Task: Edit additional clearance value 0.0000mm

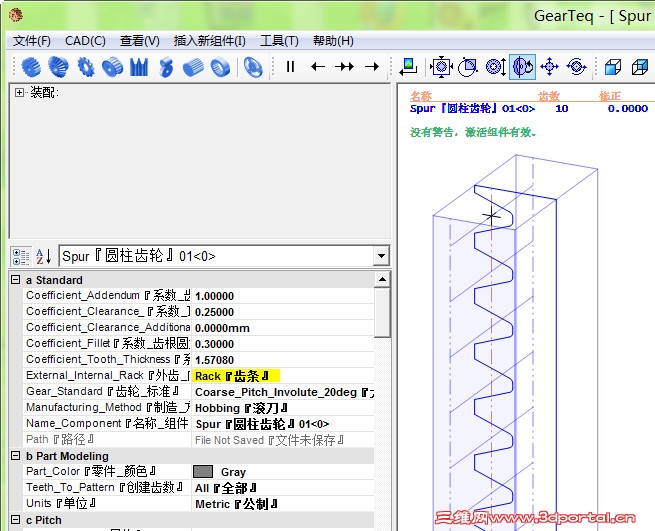Action: [283, 328]
